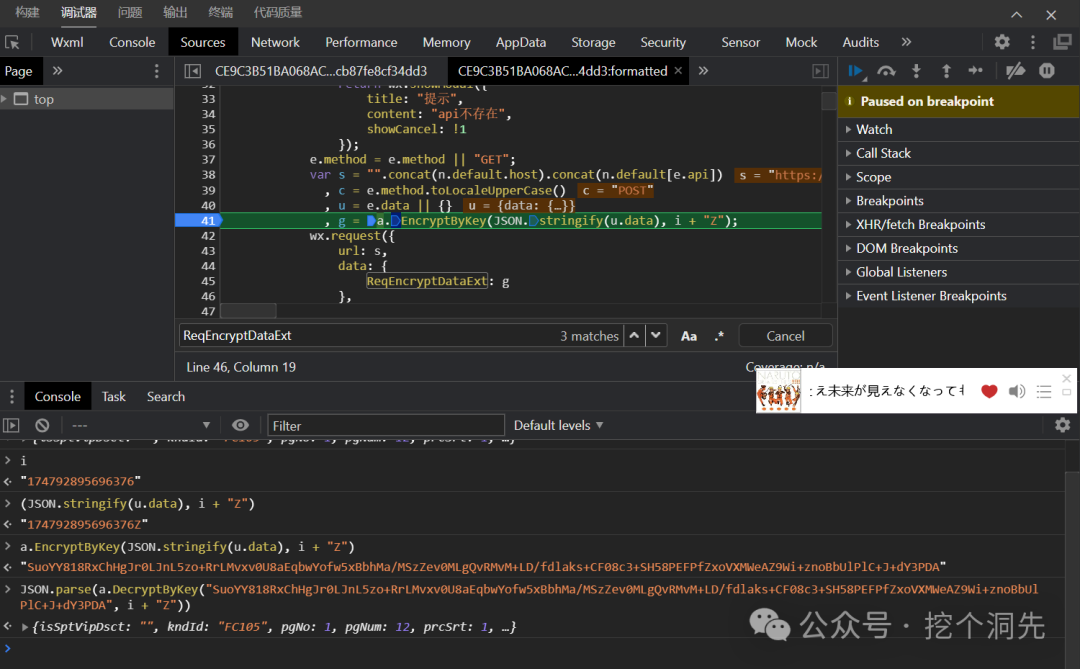
Task: Open the Storage tab
Action: pos(593,42)
